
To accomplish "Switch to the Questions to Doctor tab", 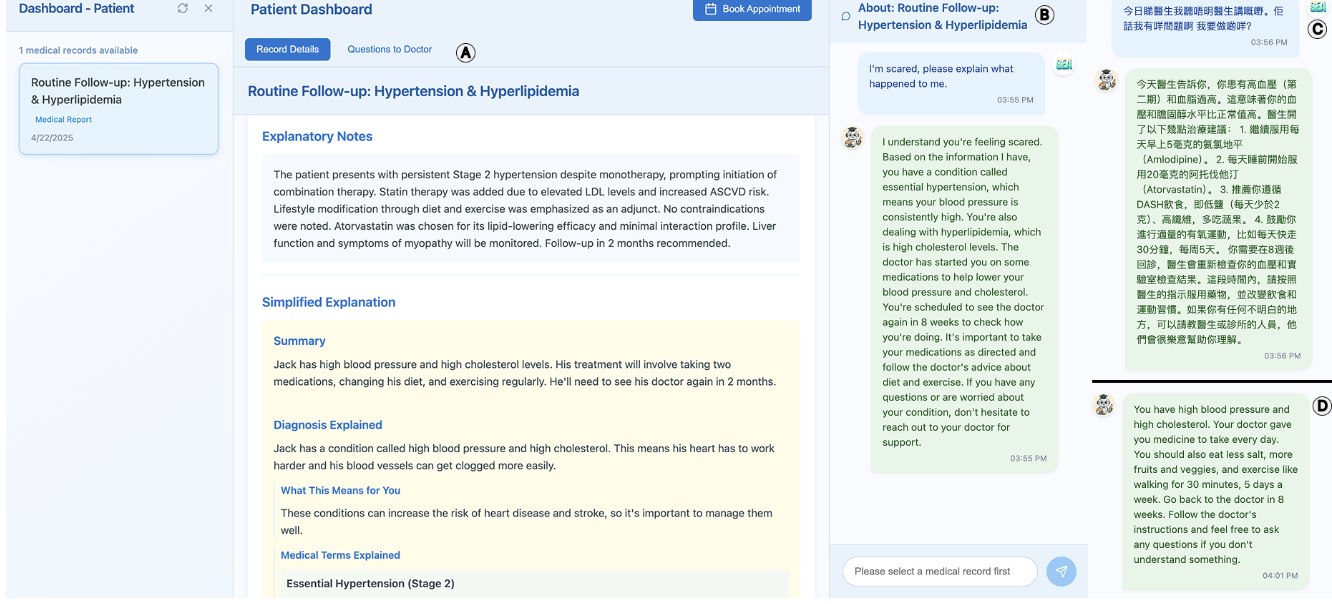I will [x=389, y=49].
